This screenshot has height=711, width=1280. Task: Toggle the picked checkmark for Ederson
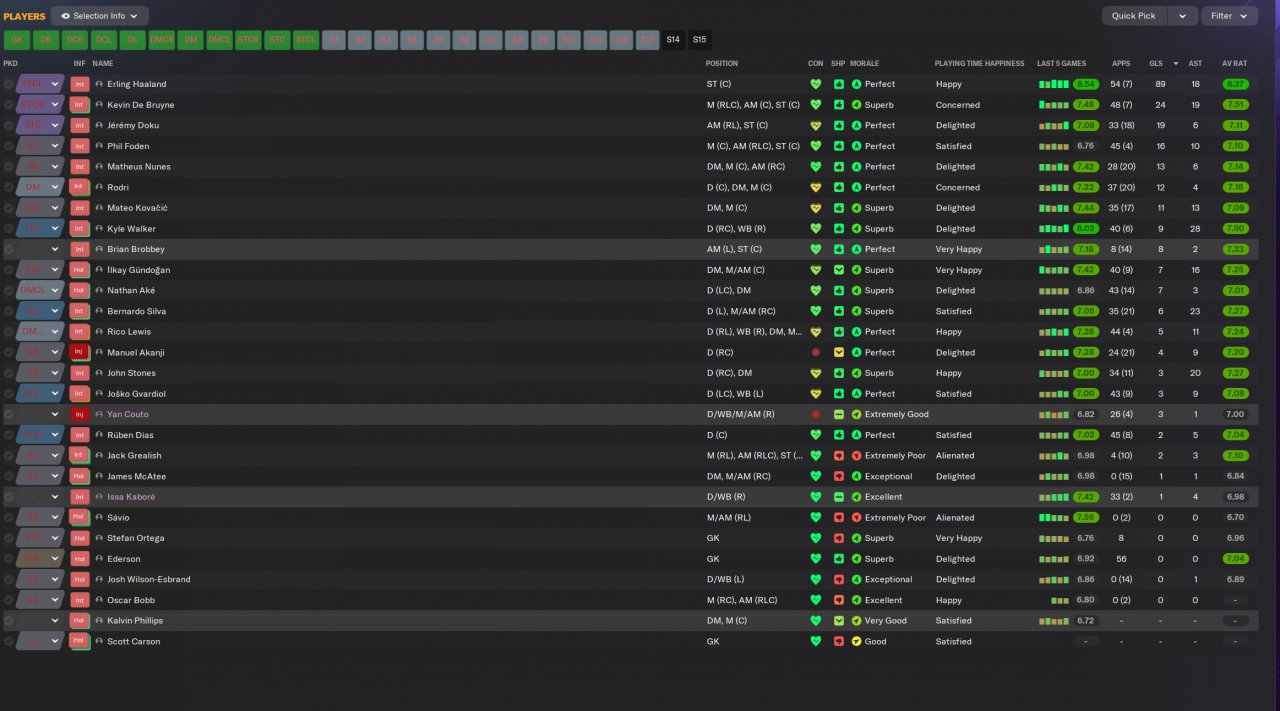9,558
